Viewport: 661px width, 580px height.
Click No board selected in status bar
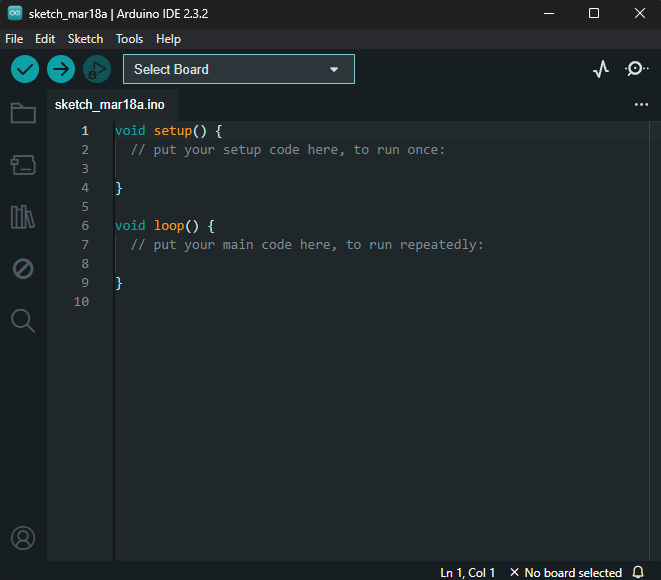pos(565,572)
